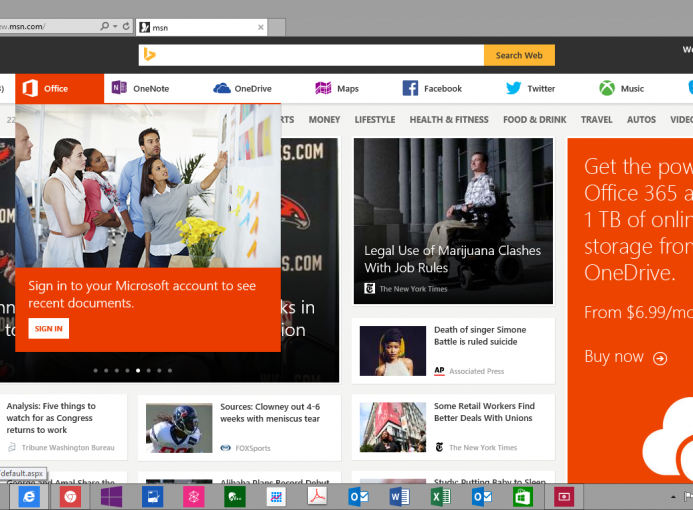Close the msn browser tab
The width and height of the screenshot is (693, 510).
(261, 27)
